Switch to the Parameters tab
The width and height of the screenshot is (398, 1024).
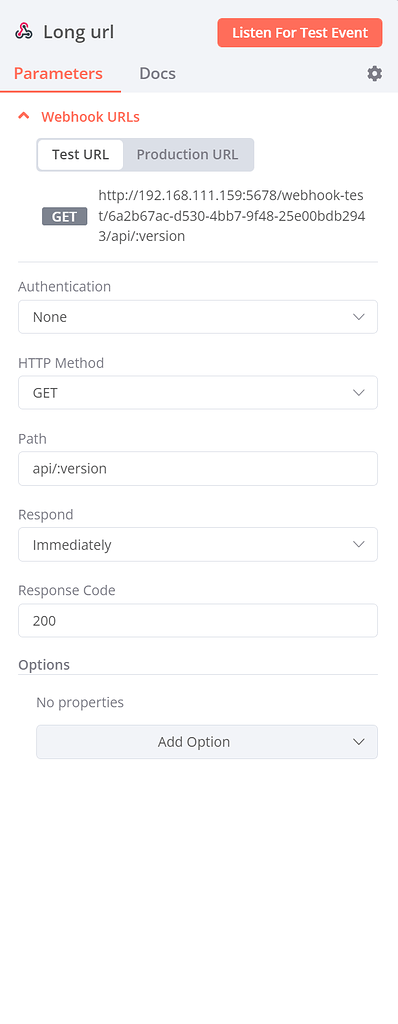click(58, 73)
